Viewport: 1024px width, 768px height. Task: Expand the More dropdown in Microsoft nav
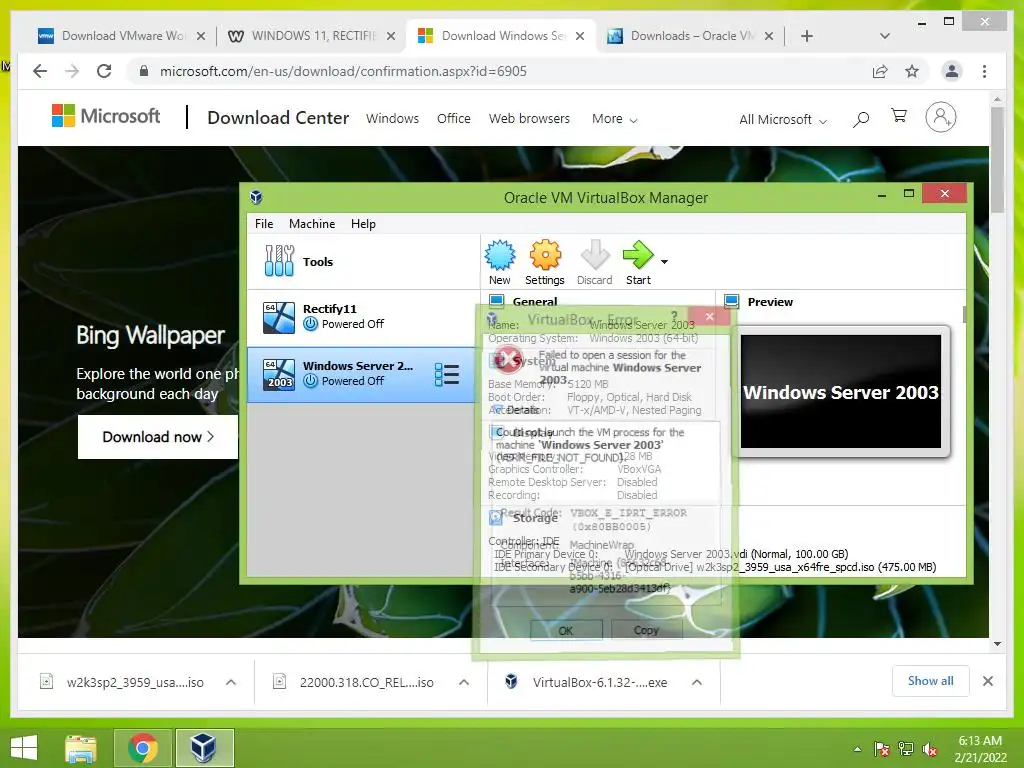[615, 119]
